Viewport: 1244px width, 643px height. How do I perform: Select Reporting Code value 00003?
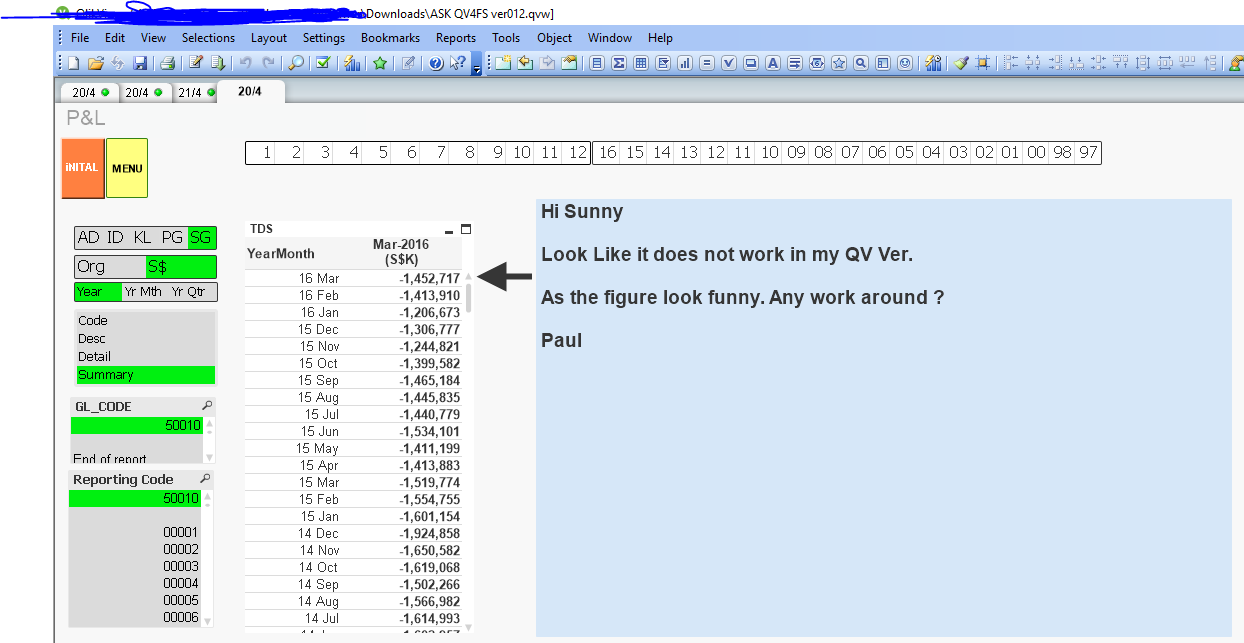coord(181,566)
